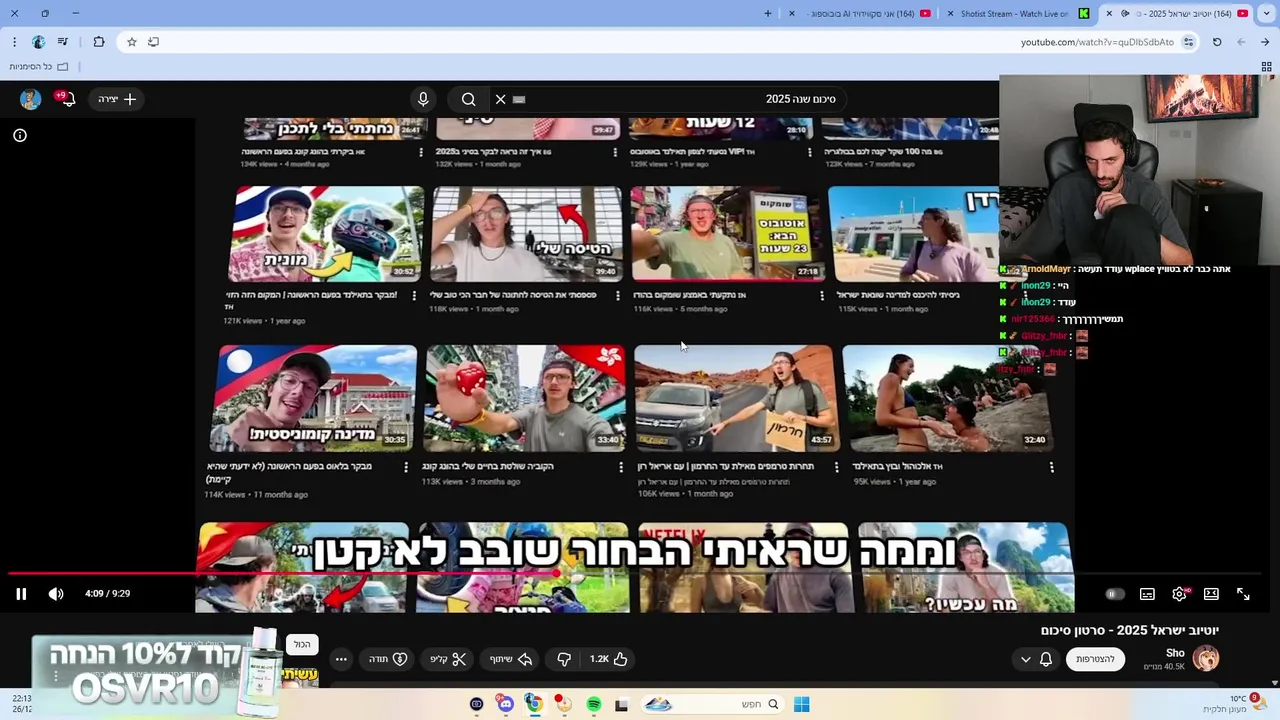Open 'כל הסימניות' bookmarks folder
Viewport: 1280px width, 720px height.
(38, 67)
